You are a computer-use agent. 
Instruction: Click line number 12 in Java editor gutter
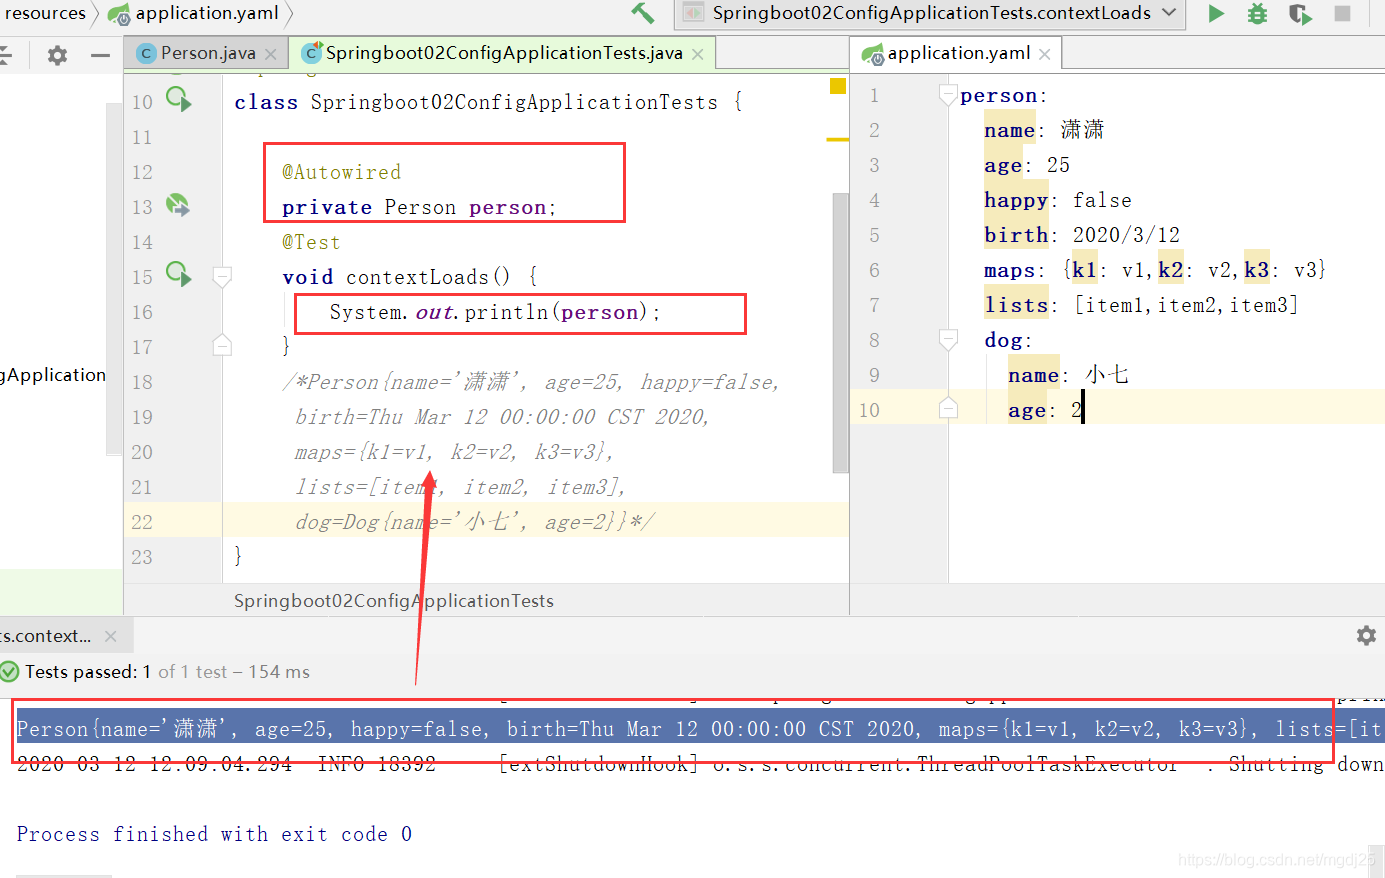[x=142, y=172]
